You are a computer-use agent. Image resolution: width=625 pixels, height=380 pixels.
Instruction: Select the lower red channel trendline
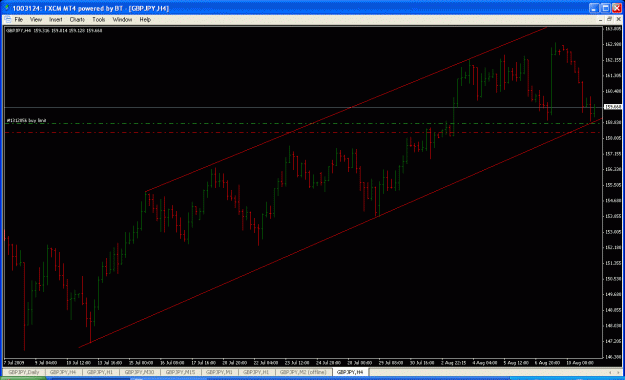(x=341, y=233)
